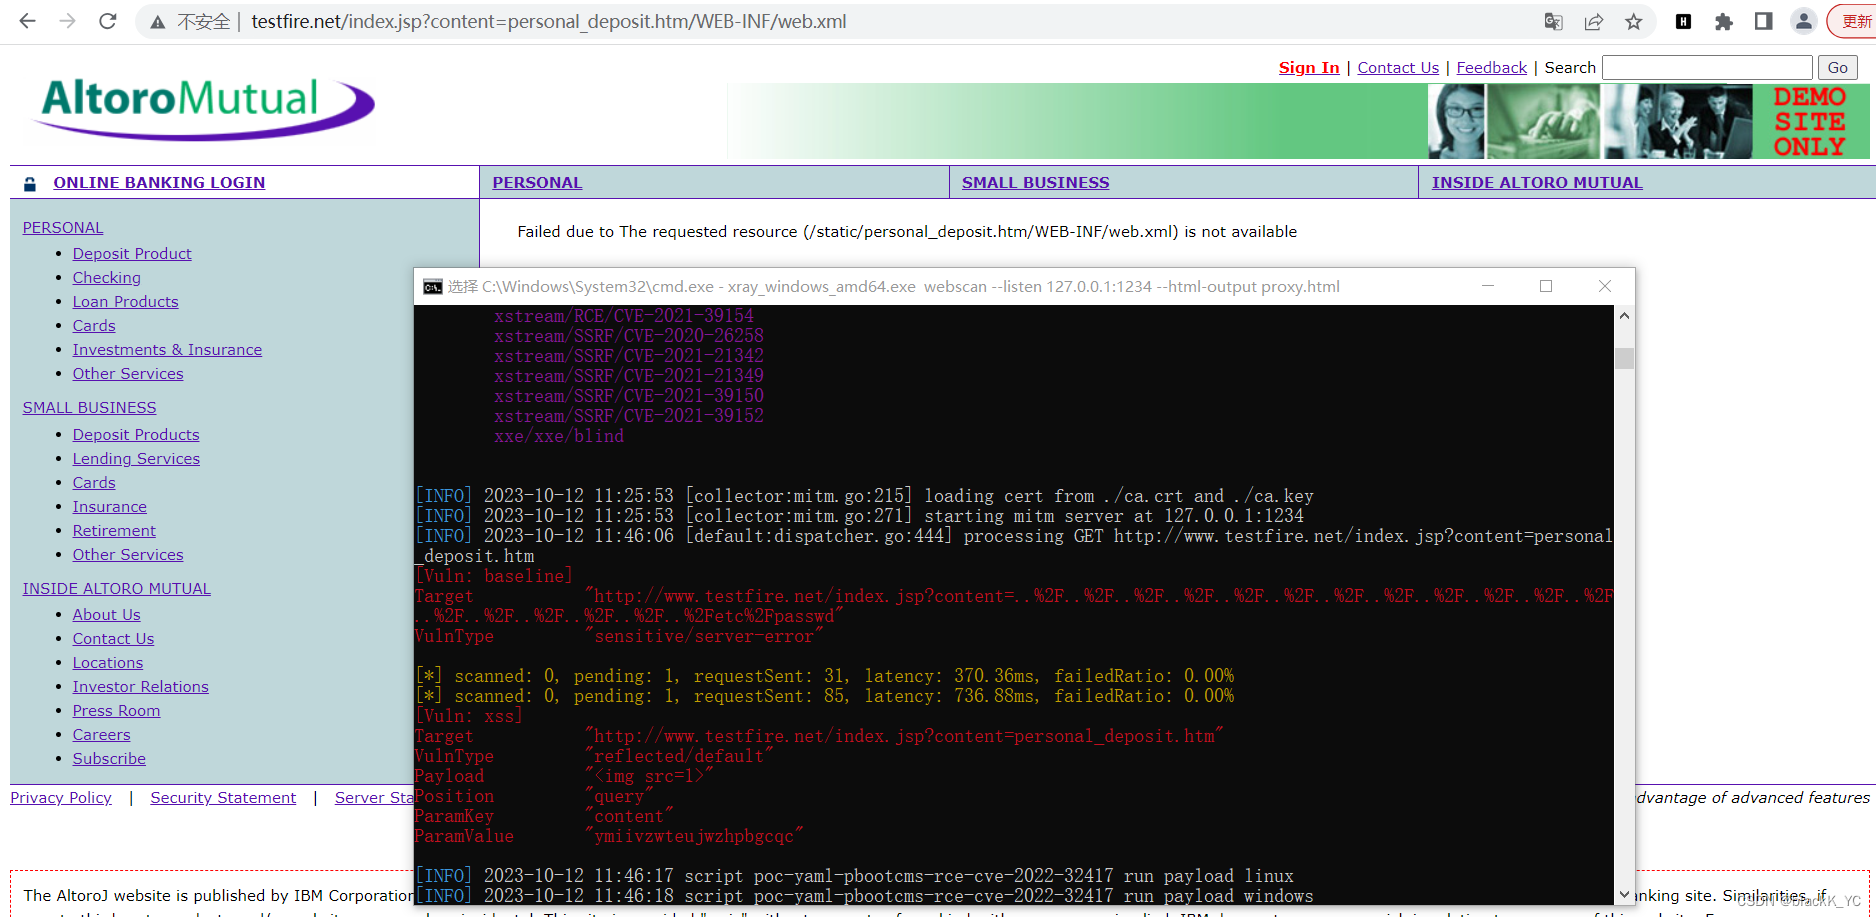
Task: Open the Insurance link
Action: click(x=109, y=507)
